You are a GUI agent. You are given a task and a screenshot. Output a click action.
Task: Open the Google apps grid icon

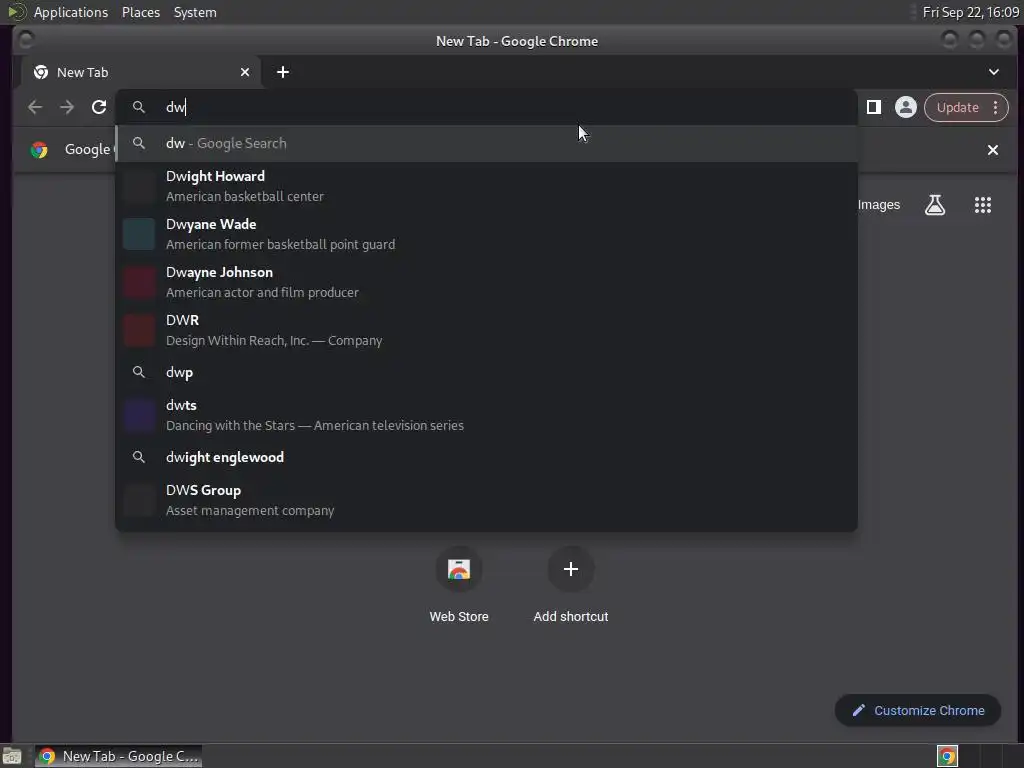click(x=983, y=205)
